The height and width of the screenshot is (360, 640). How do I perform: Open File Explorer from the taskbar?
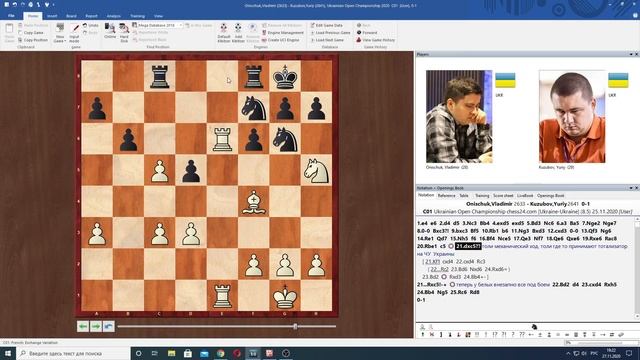point(171,353)
